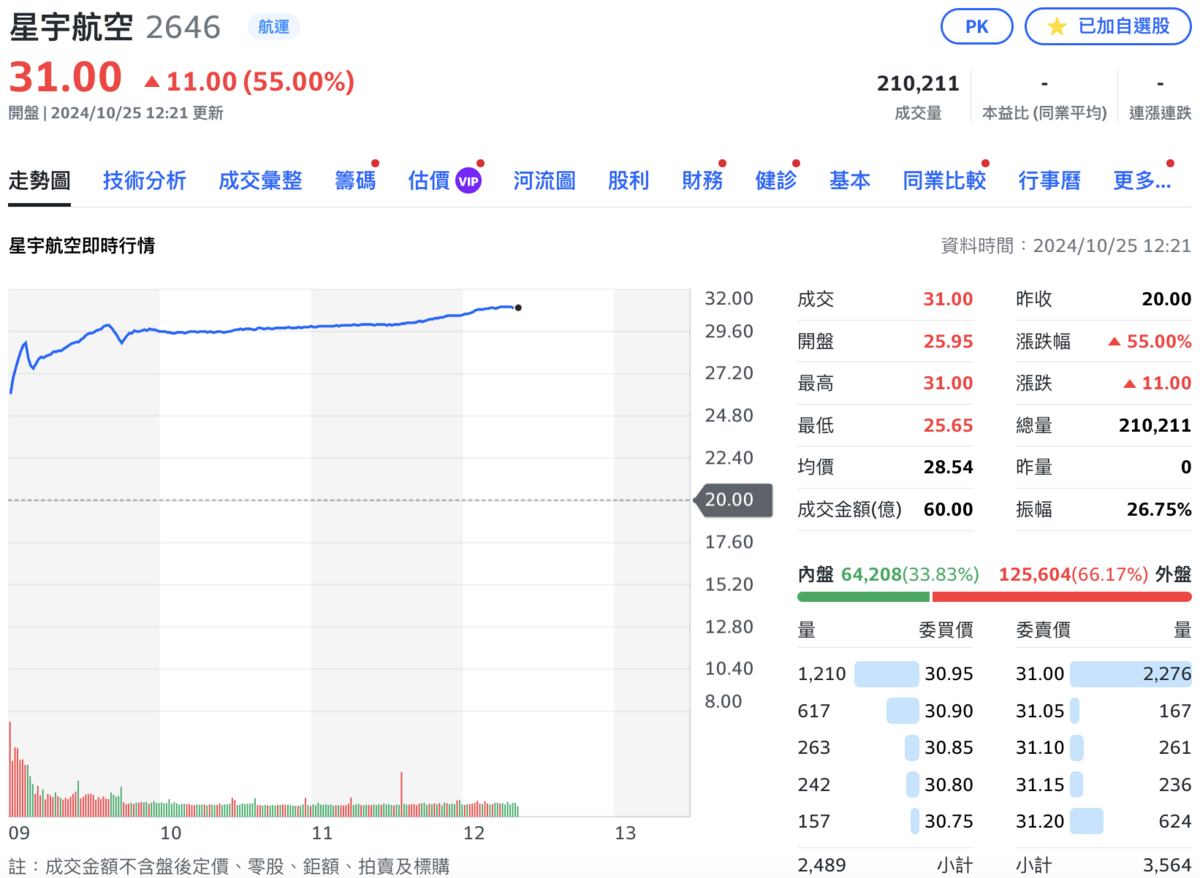Click the 星宇航空即時行情 section title
This screenshot has width=1200, height=878.
[x=82, y=245]
